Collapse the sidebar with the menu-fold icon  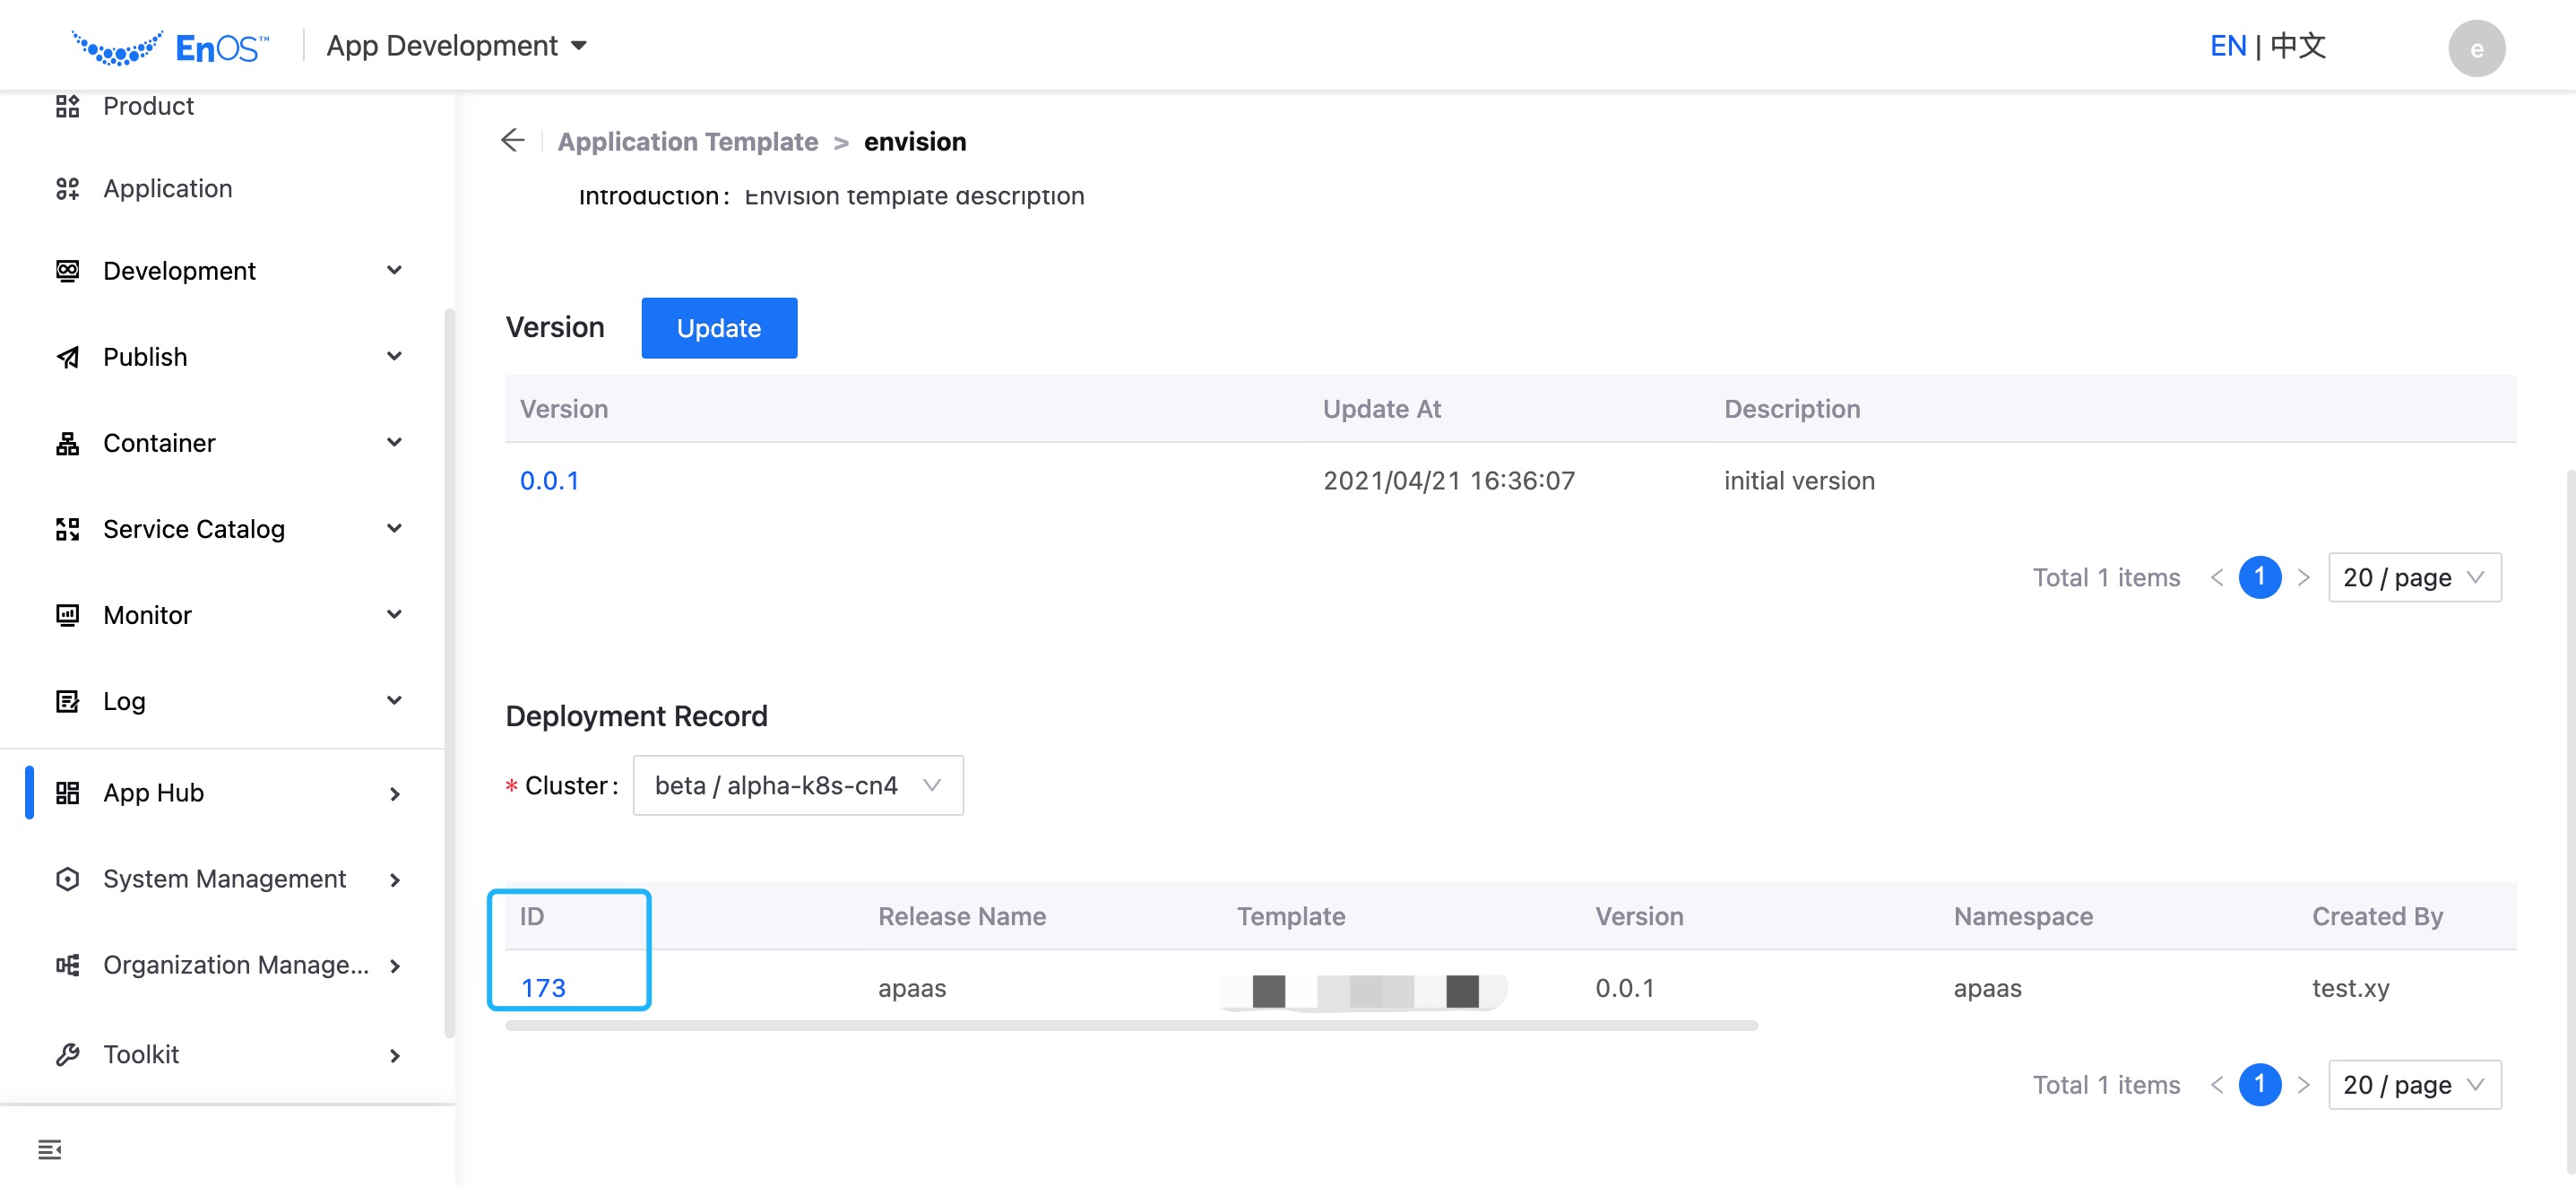pyautogui.click(x=50, y=1149)
